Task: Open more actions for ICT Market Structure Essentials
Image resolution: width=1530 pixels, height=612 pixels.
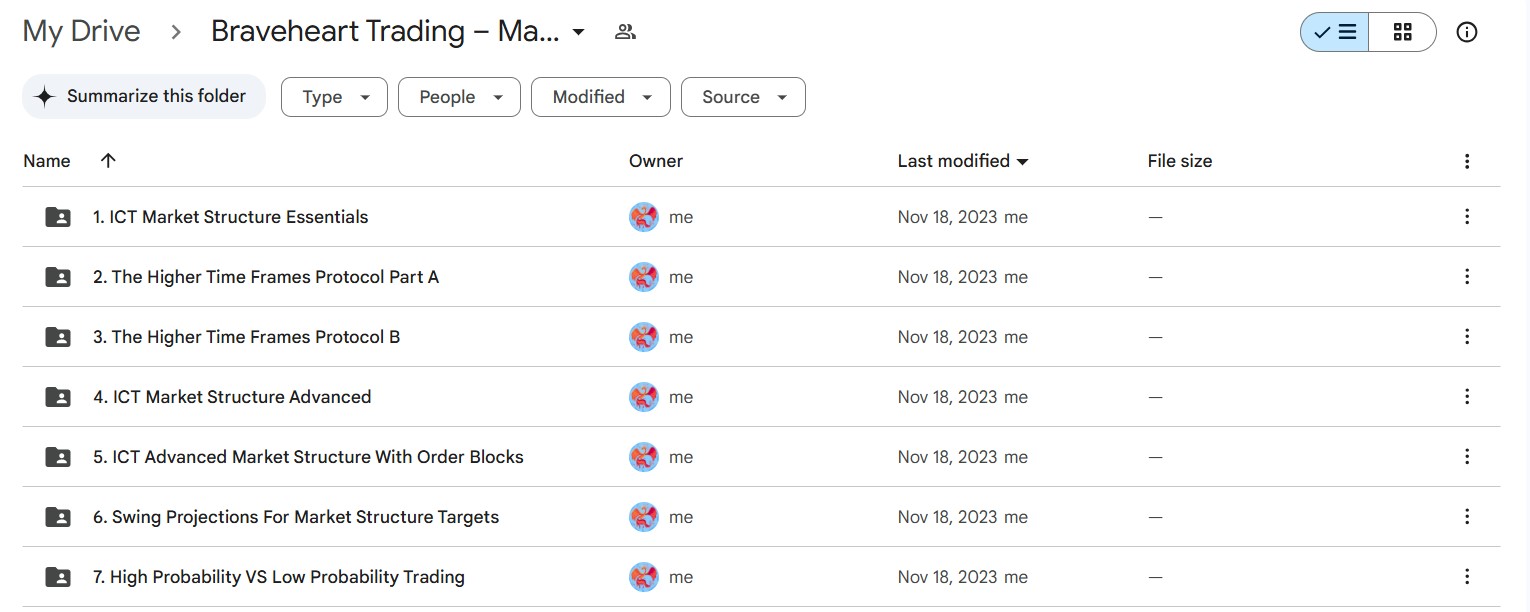Action: coord(1466,217)
